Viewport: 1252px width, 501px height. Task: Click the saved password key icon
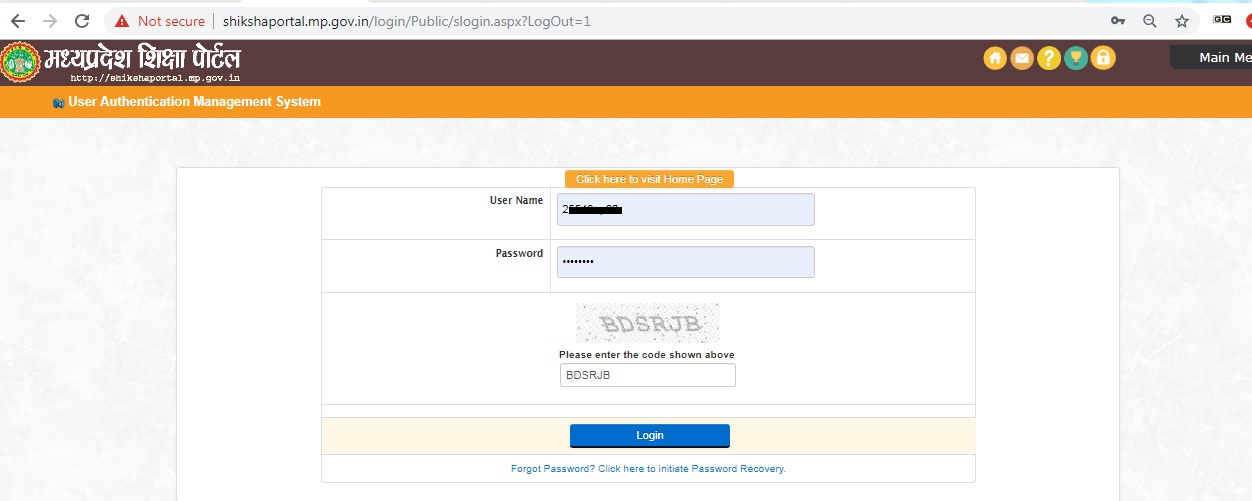click(1118, 20)
